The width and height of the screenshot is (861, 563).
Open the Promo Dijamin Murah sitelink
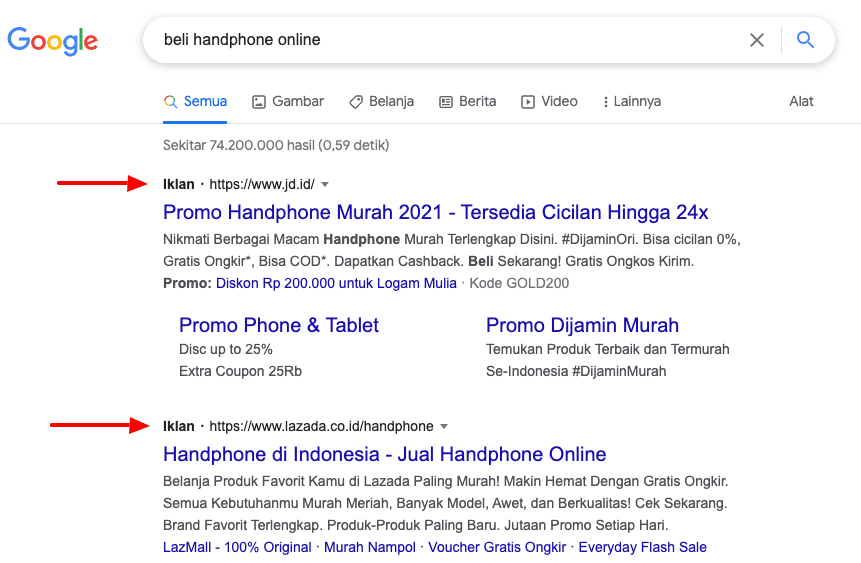[x=582, y=325]
